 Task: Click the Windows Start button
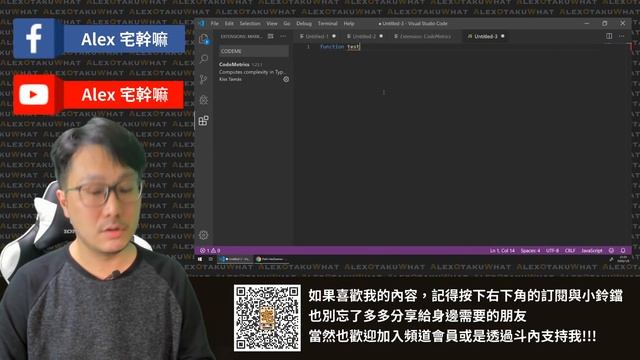pyautogui.click(x=200, y=259)
